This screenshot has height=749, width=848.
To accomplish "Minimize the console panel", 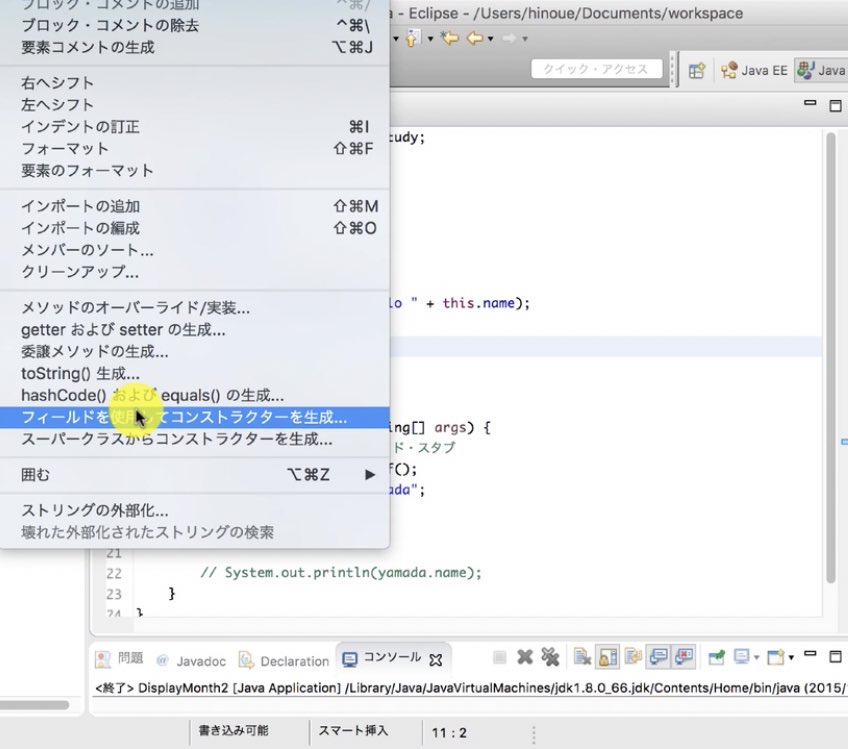I will (810, 654).
